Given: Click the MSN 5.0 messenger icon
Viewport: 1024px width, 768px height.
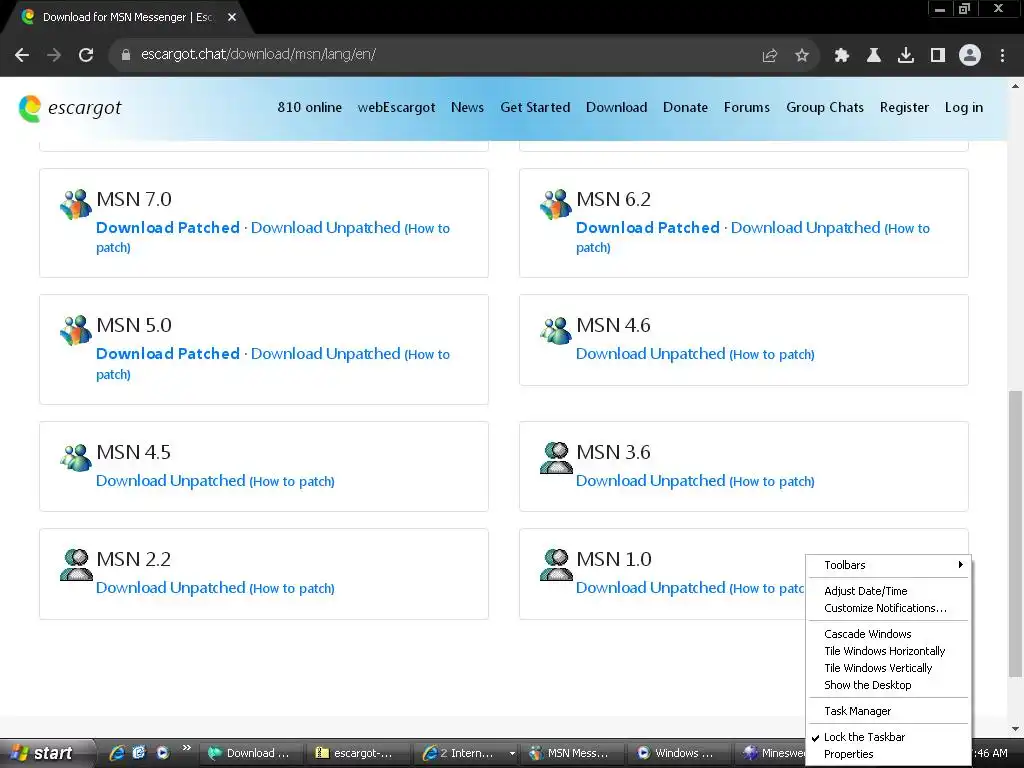Looking at the screenshot, I should tap(76, 330).
